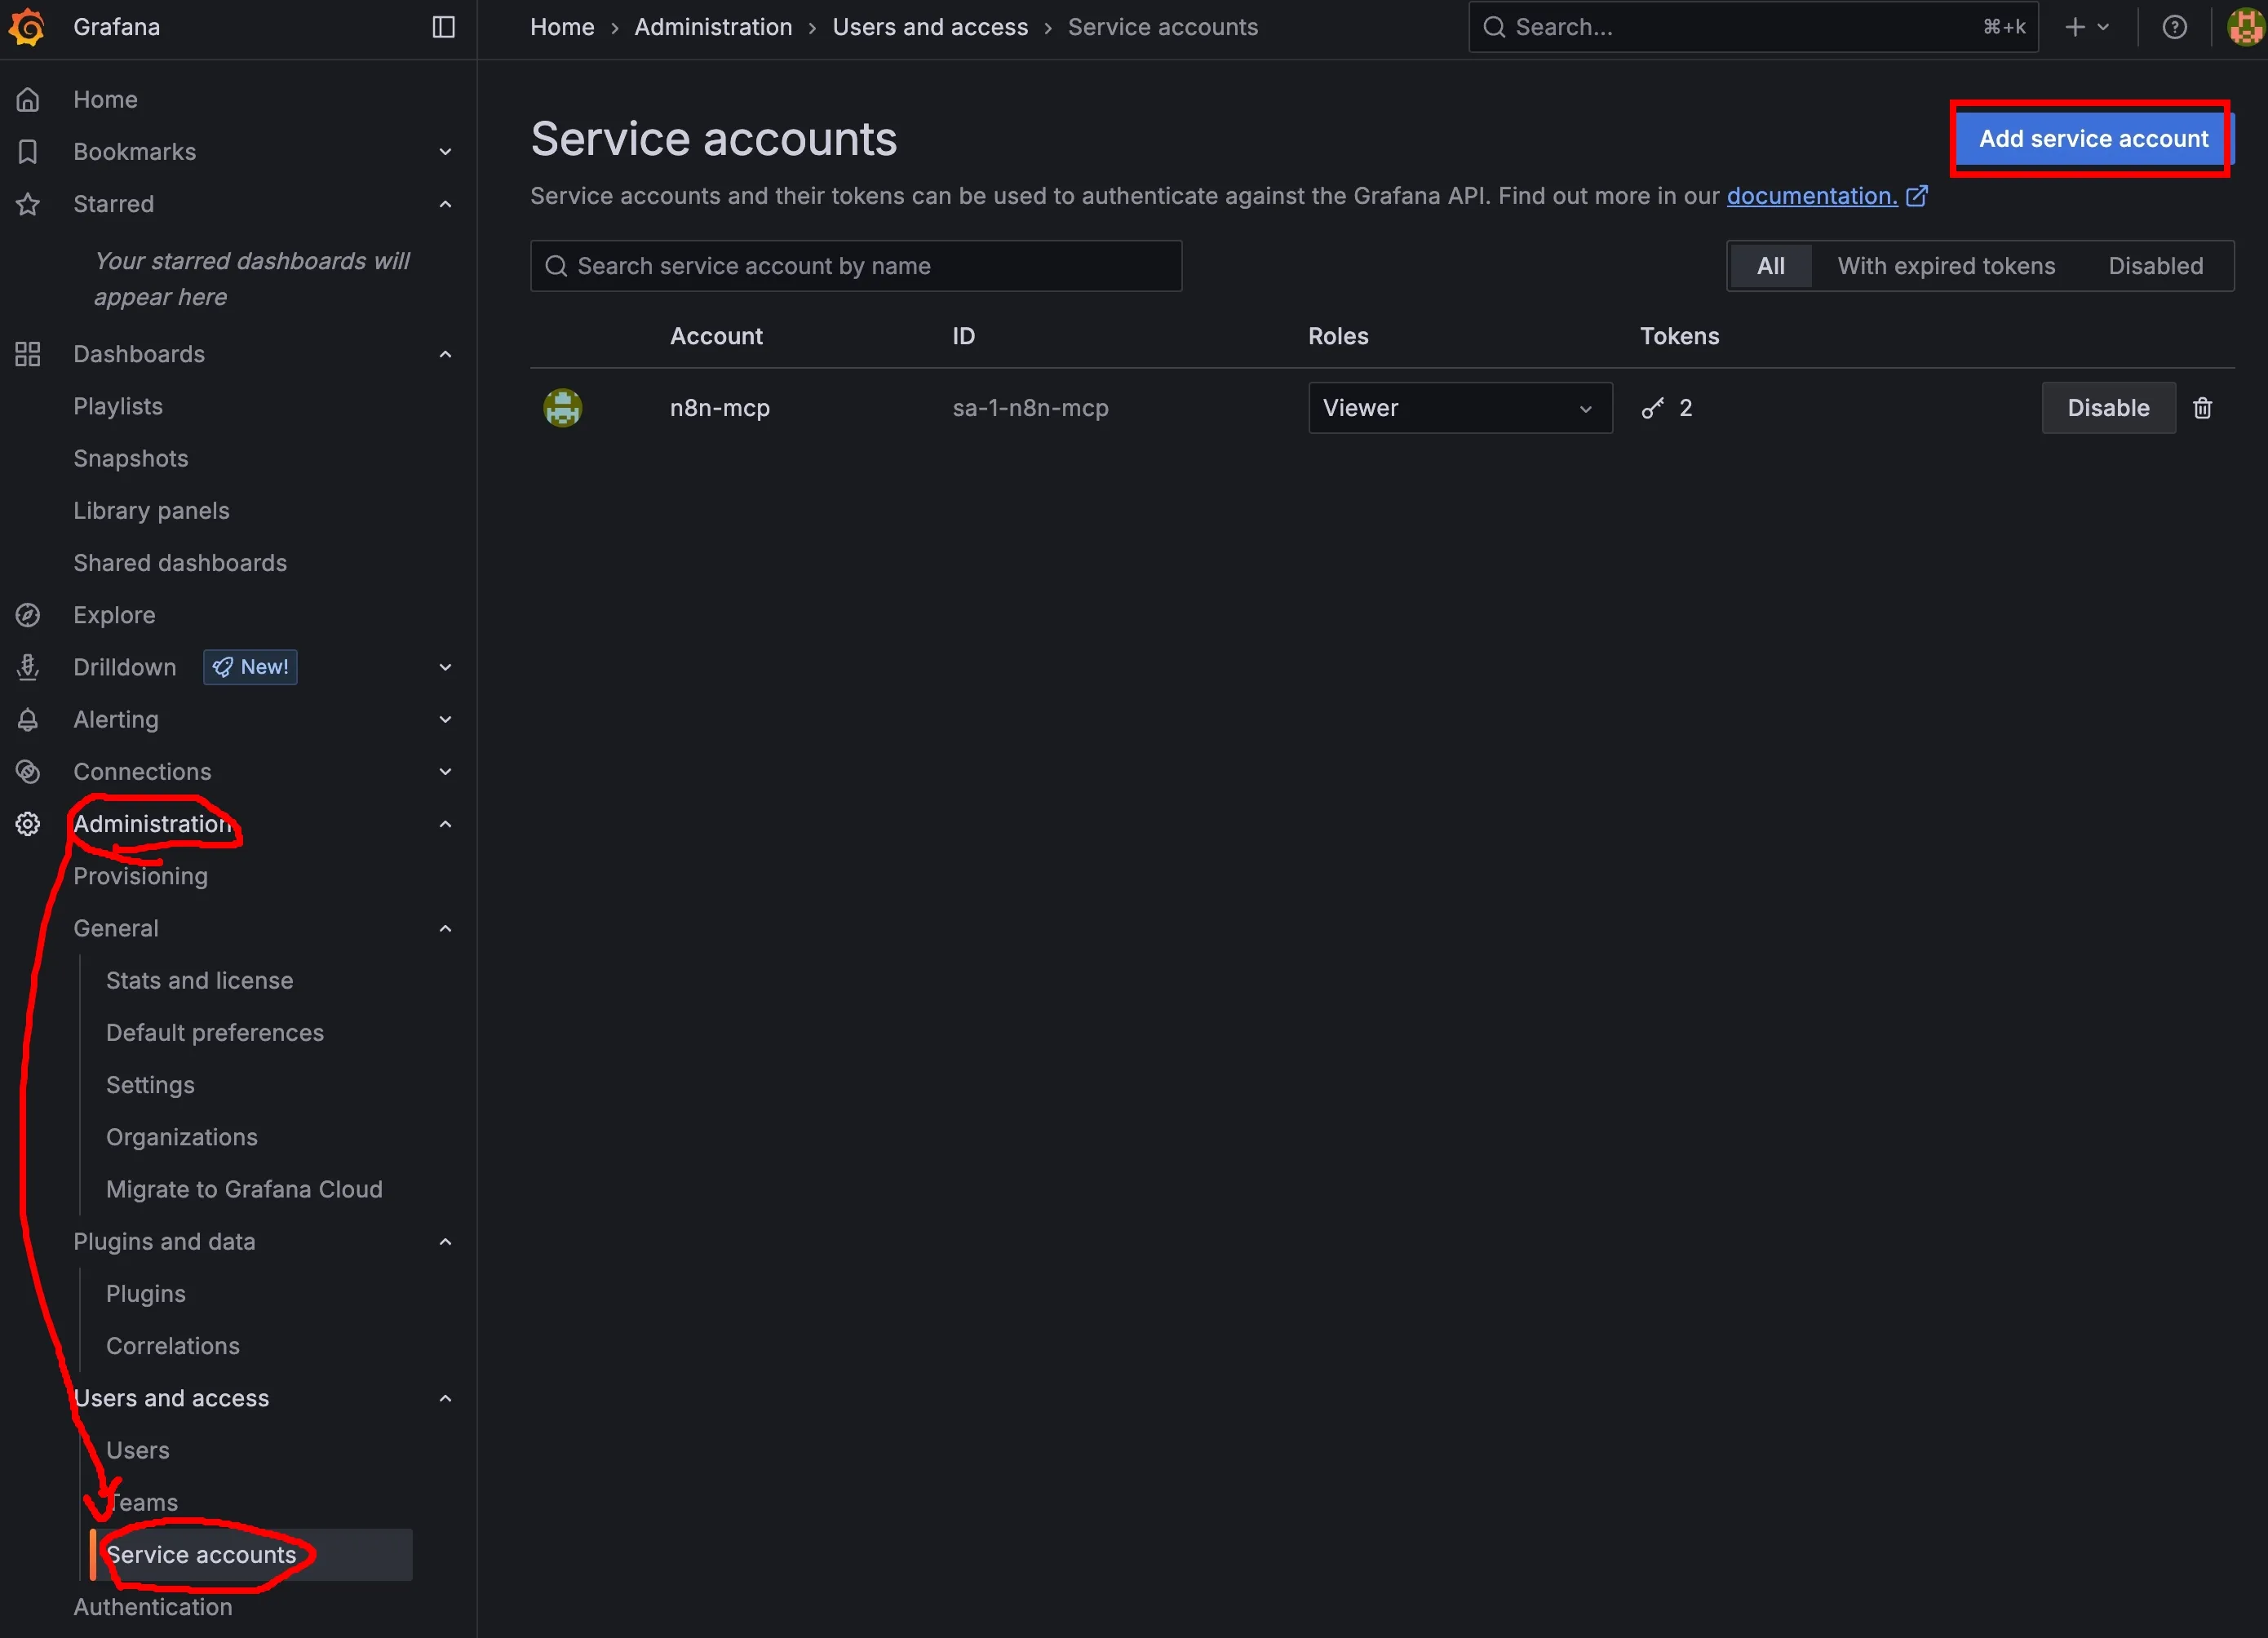Toggle the sidebar dock menu icon
The height and width of the screenshot is (1638, 2268).
point(443,27)
